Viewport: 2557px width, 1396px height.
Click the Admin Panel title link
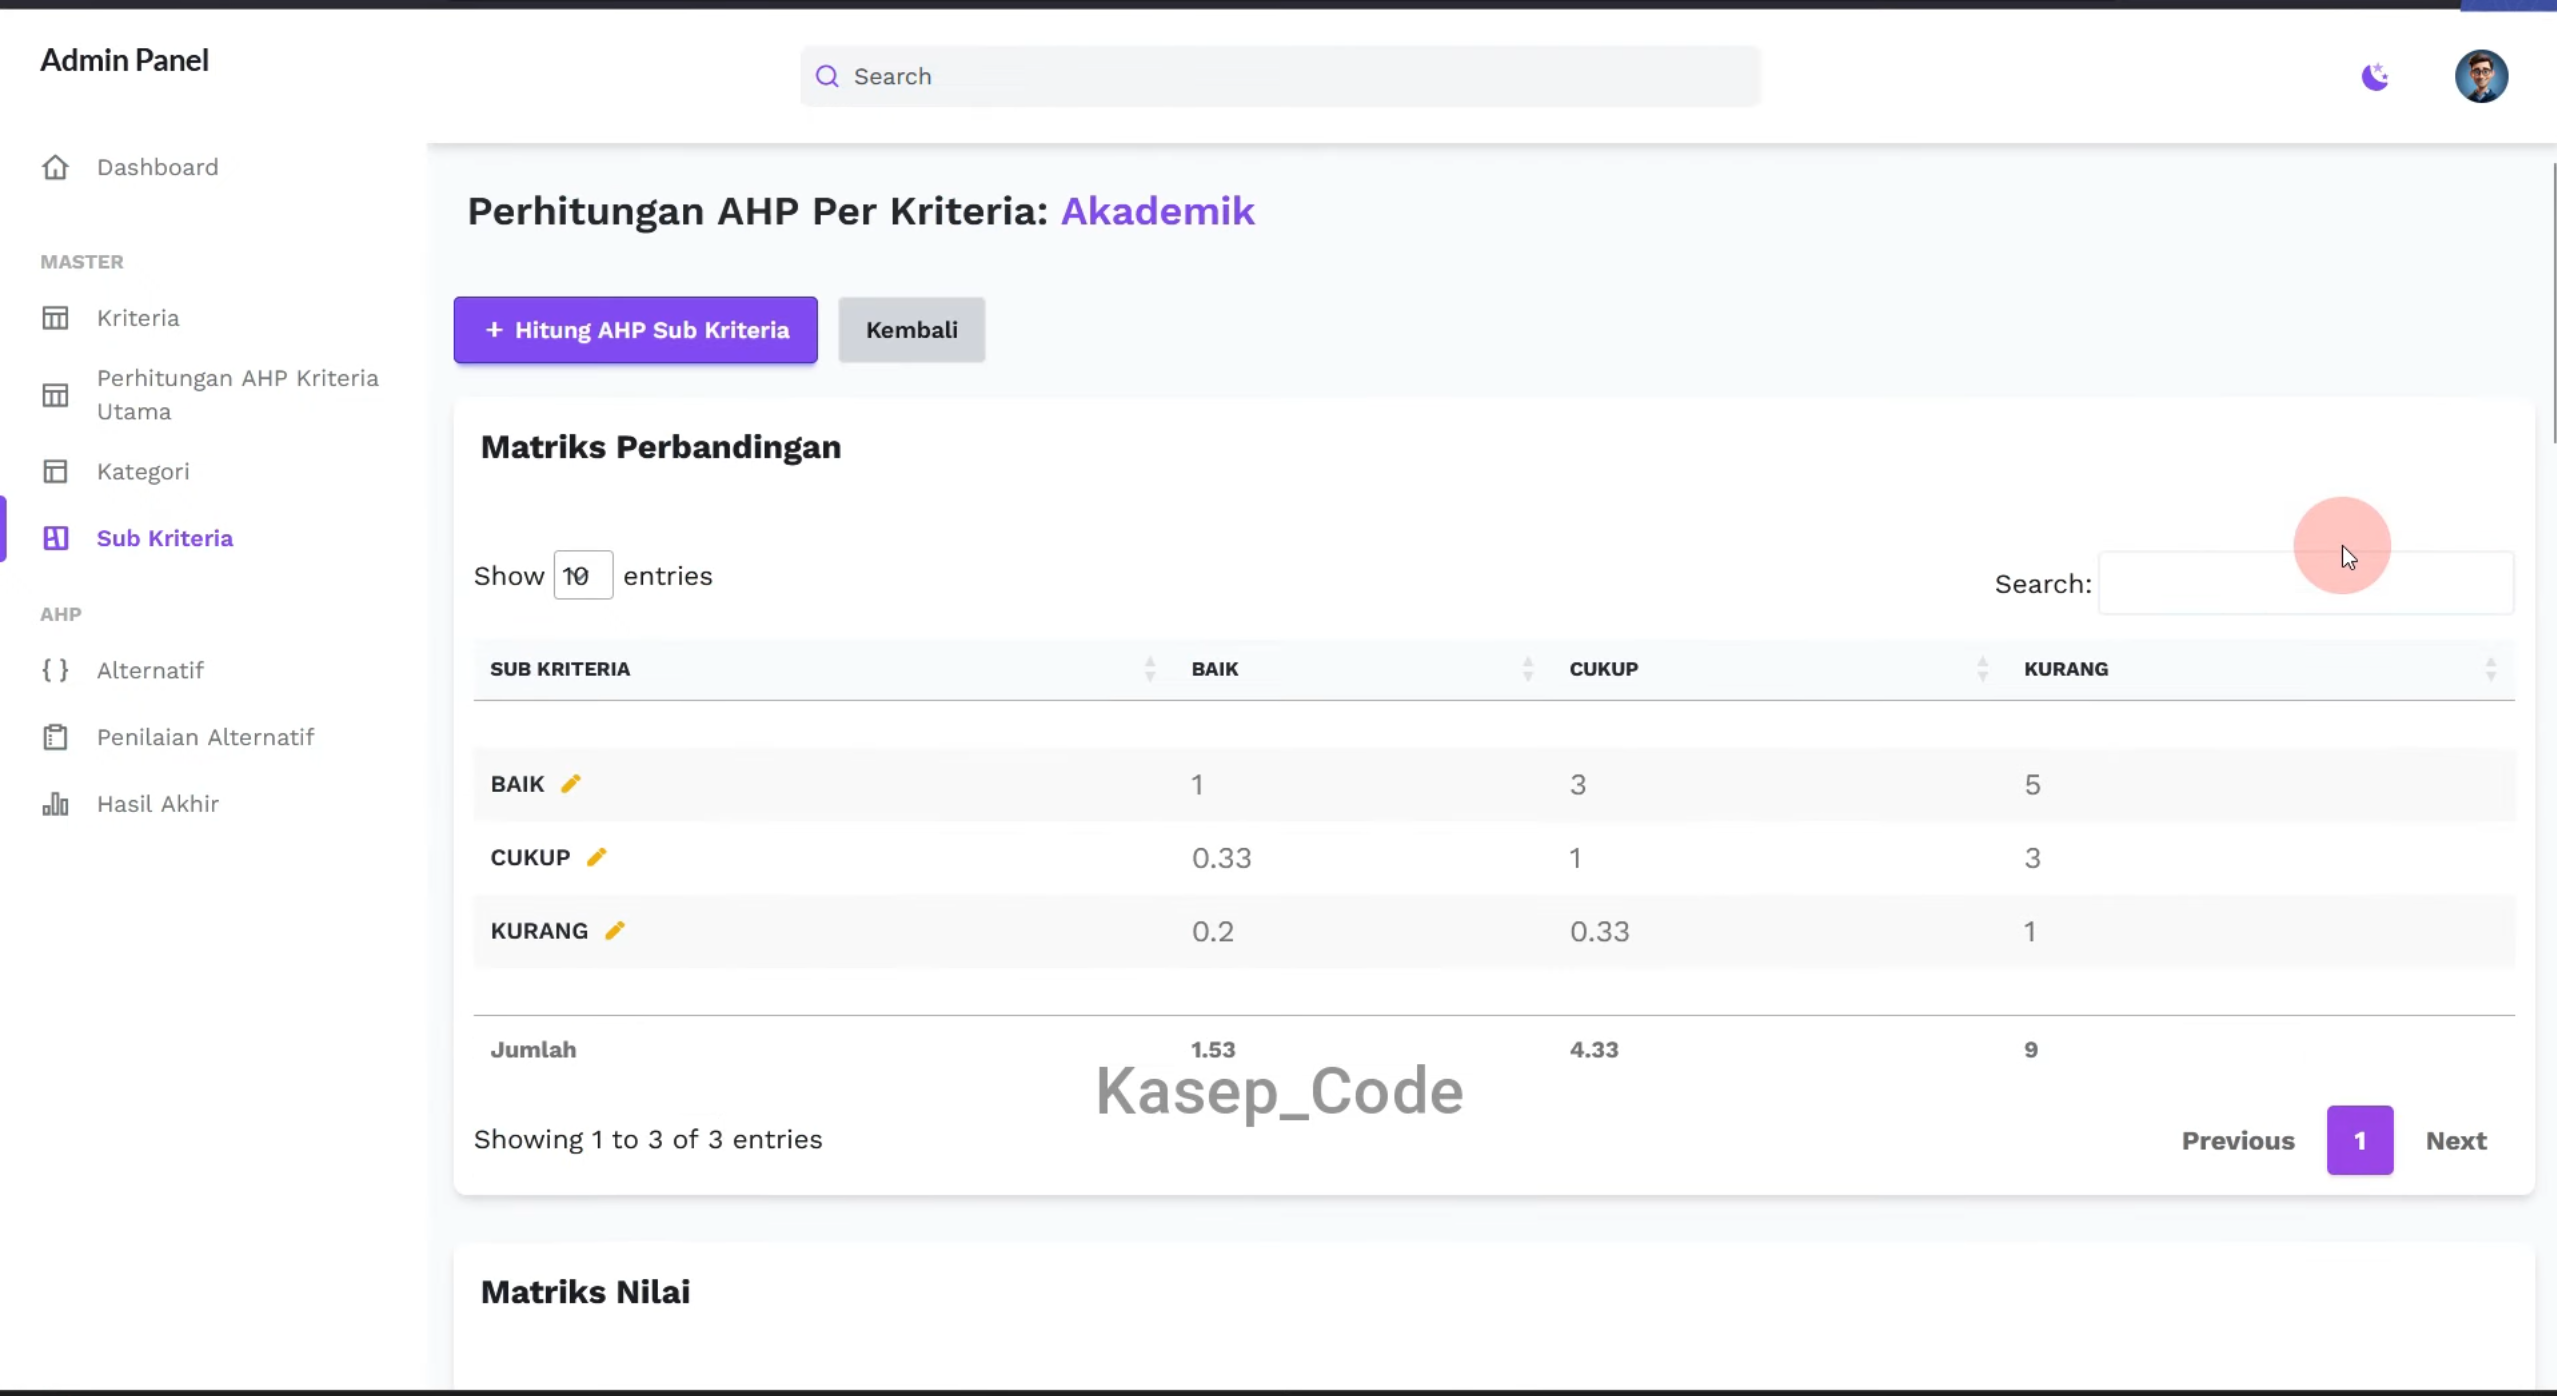click(124, 60)
